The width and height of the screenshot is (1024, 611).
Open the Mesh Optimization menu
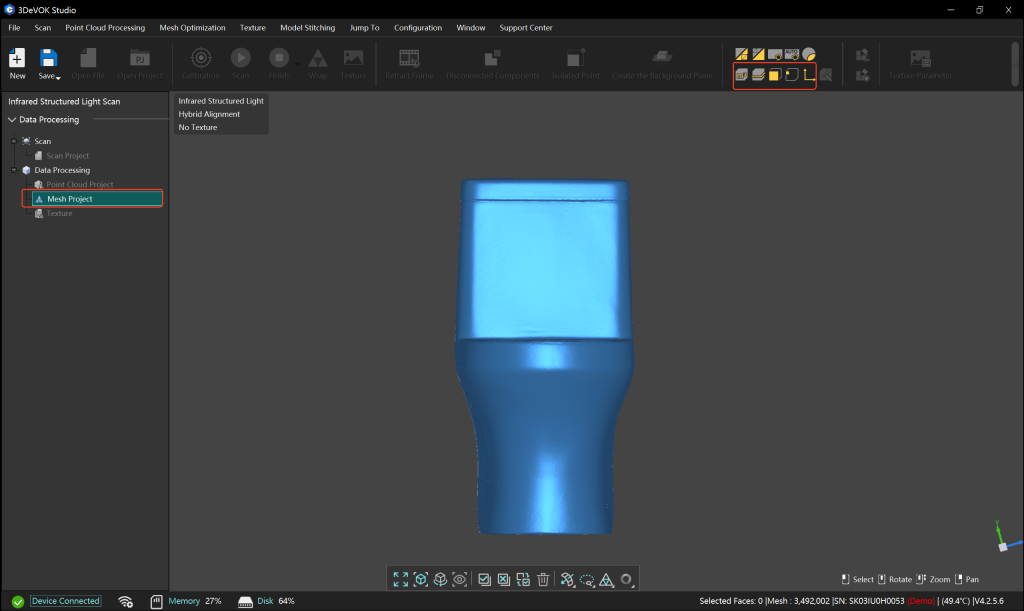pyautogui.click(x=192, y=27)
